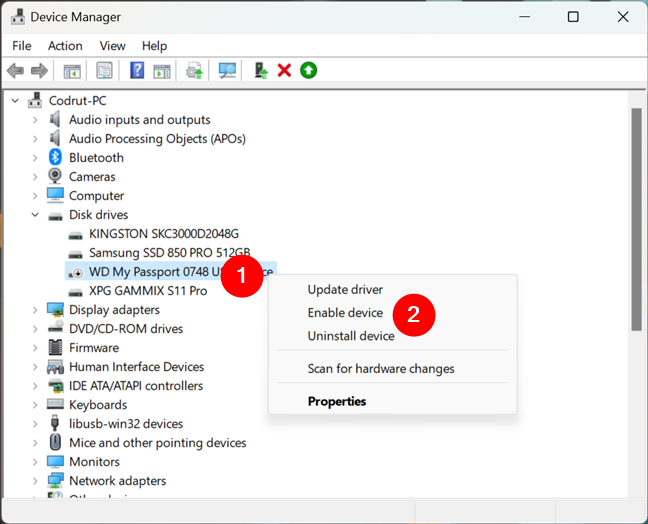Open the File menu
Image resolution: width=648 pixels, height=524 pixels.
[x=21, y=45]
